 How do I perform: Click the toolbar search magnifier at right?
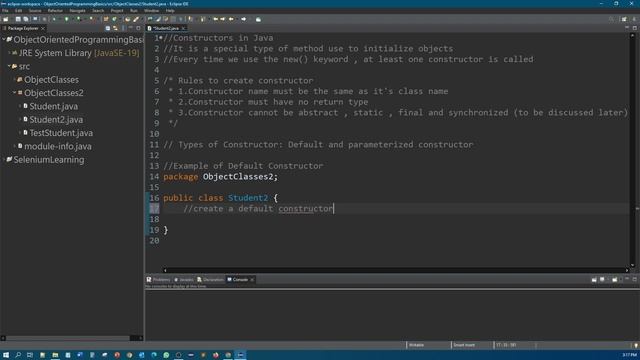click(611, 19)
